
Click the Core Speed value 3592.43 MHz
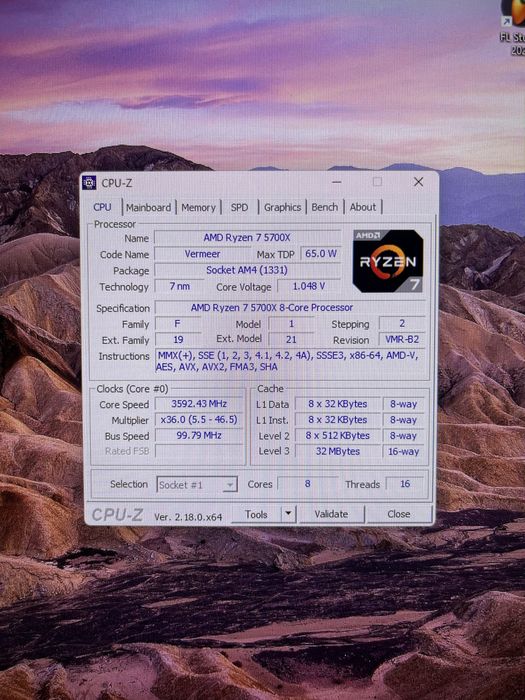199,404
